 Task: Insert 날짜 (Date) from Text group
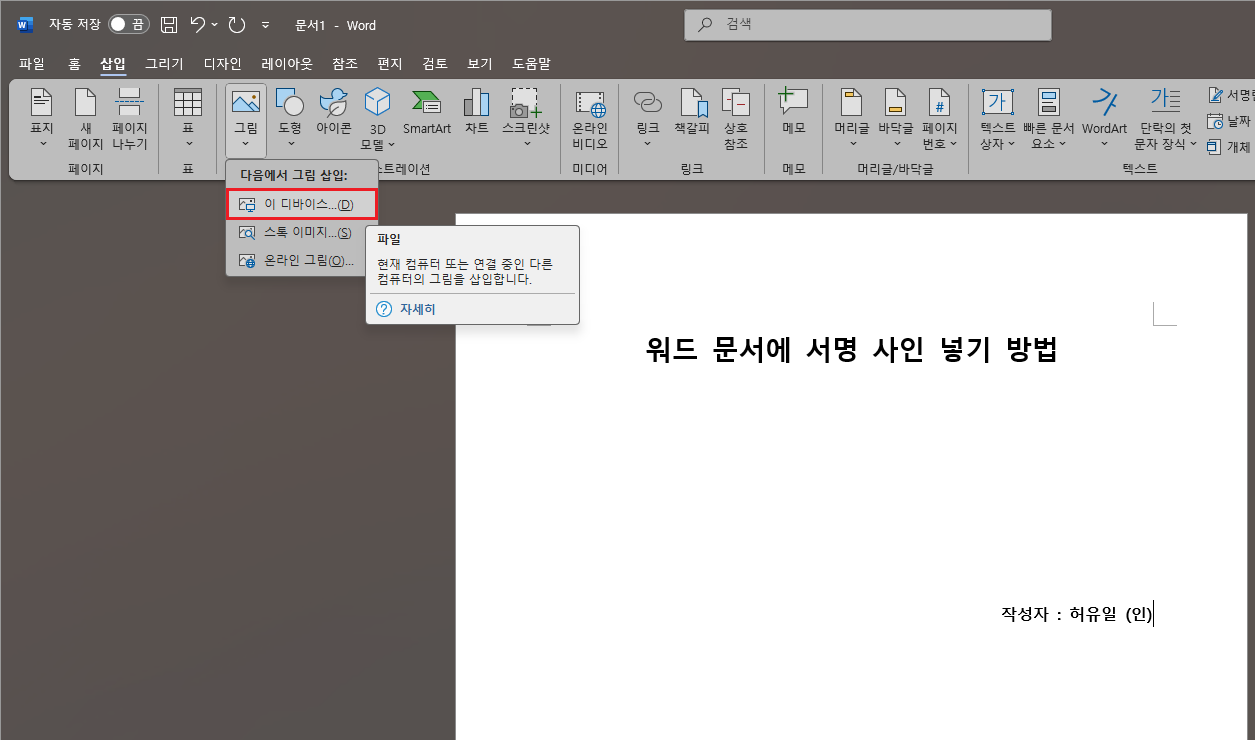(x=1229, y=121)
